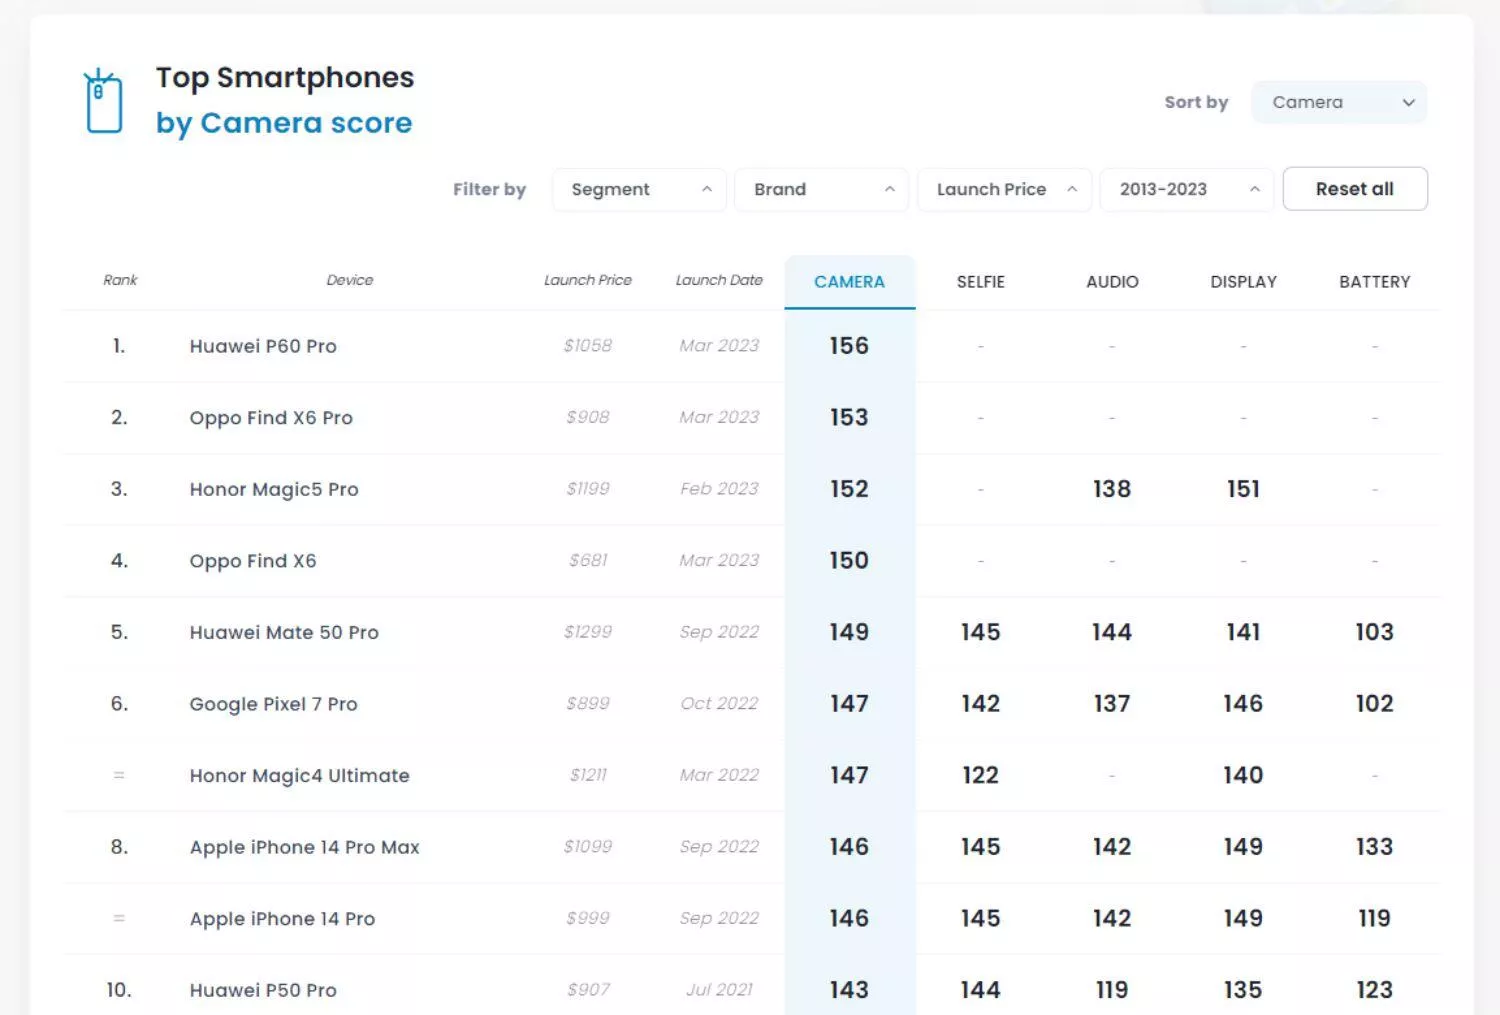Click display score 140 for Honor Magic4 Ultimate
Viewport: 1500px width, 1015px height.
pyautogui.click(x=1243, y=775)
